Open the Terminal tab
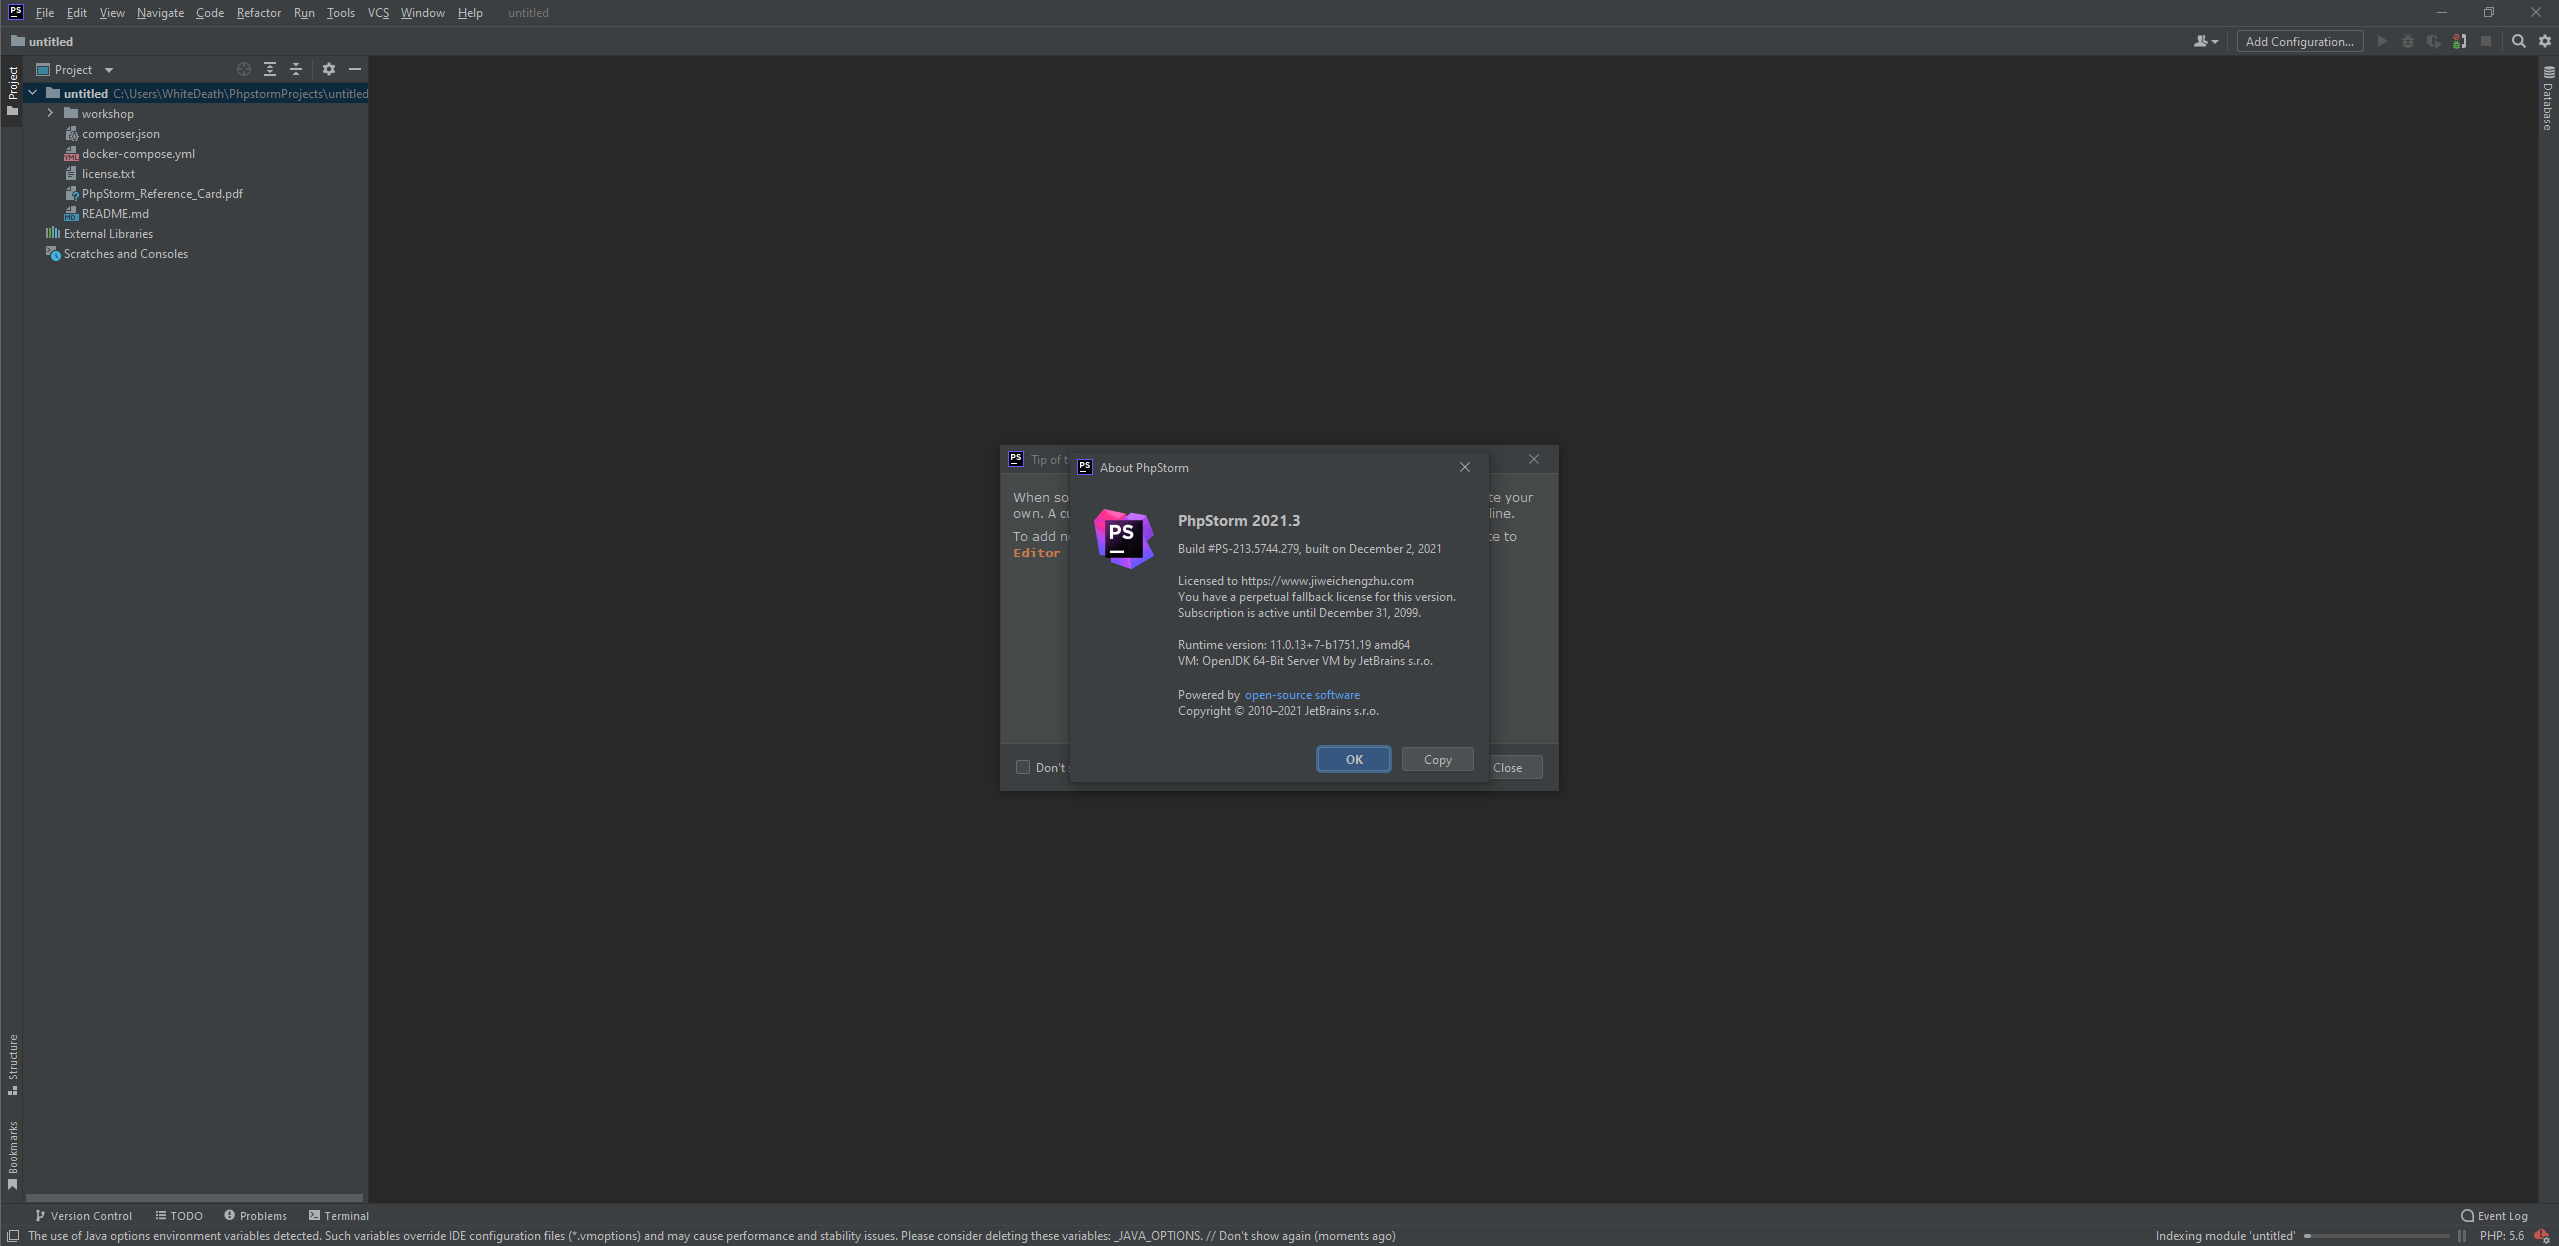Screen dimensions: 2559x1246 click(339, 1216)
